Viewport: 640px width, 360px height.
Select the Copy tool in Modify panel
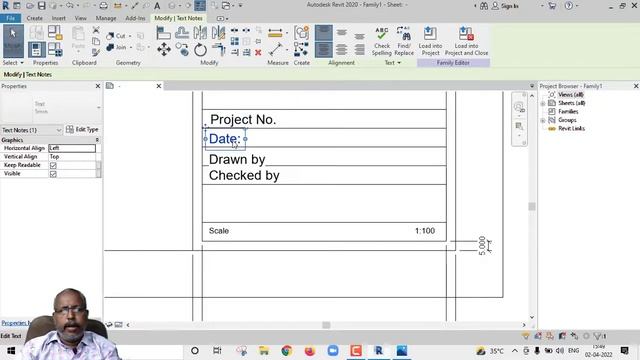182,50
